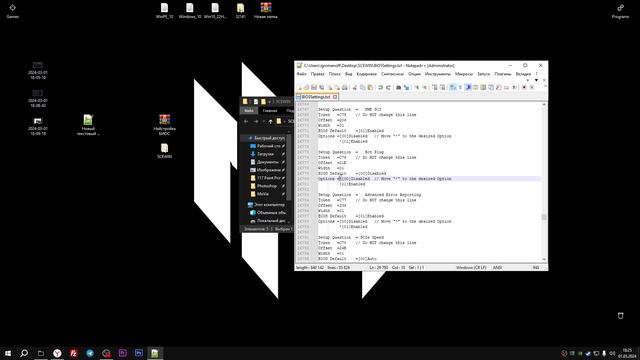Image resolution: width=640 pixels, height=360 pixels.
Task: Toggle show all characters button
Action: point(460,87)
